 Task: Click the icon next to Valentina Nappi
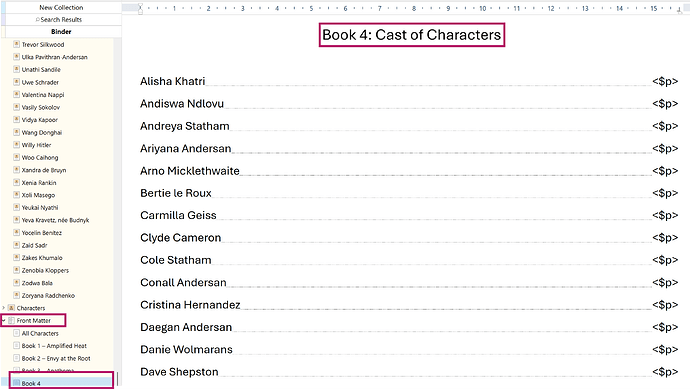click(16, 94)
